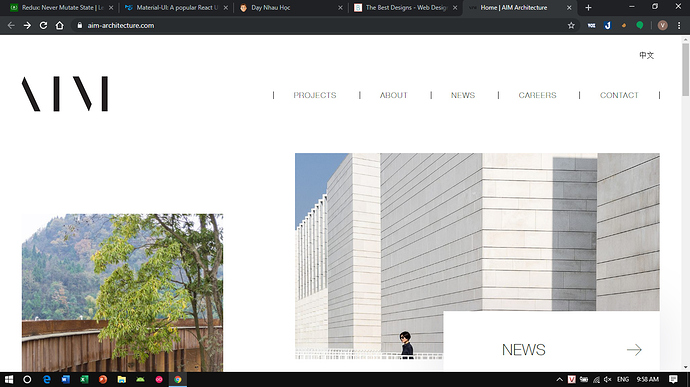Click the ABOUT link
Viewport: 690px width, 387px height.
coord(393,95)
